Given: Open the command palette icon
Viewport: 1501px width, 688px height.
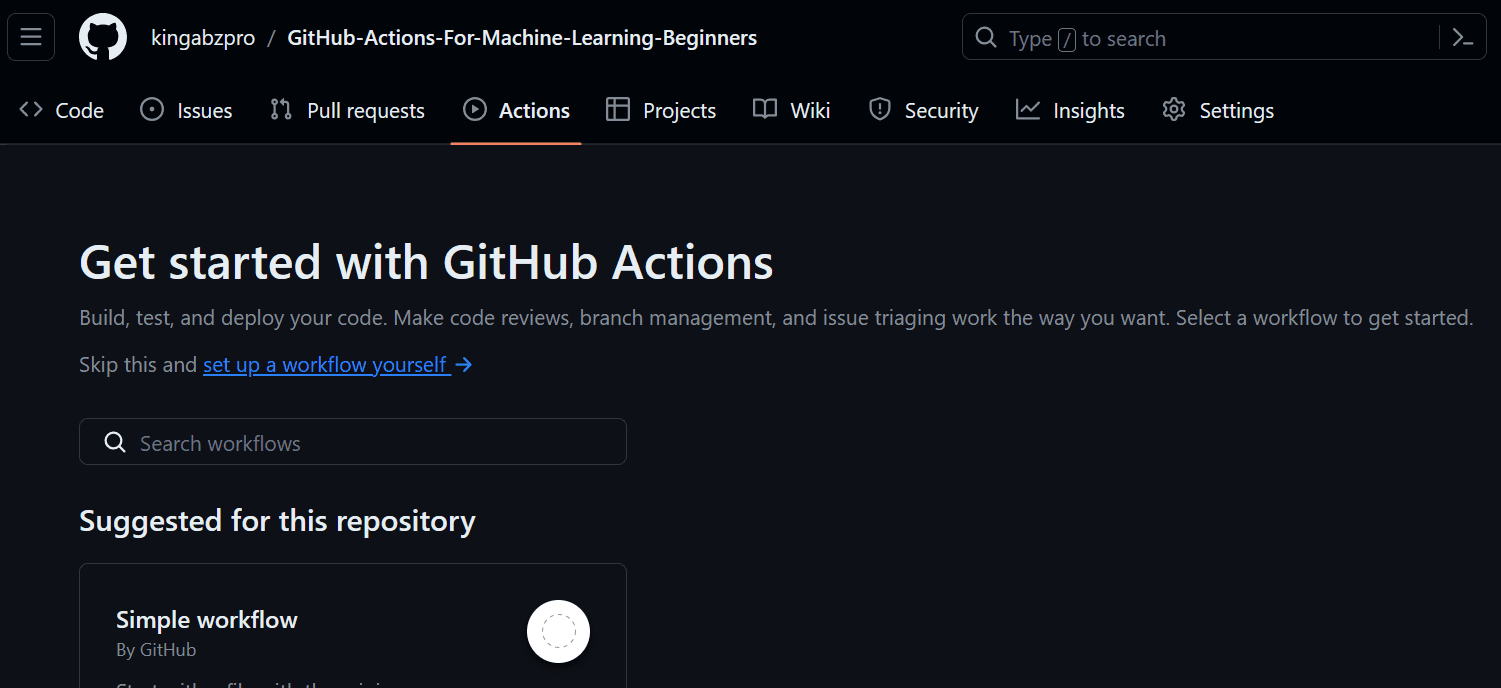Looking at the screenshot, I should [1463, 38].
